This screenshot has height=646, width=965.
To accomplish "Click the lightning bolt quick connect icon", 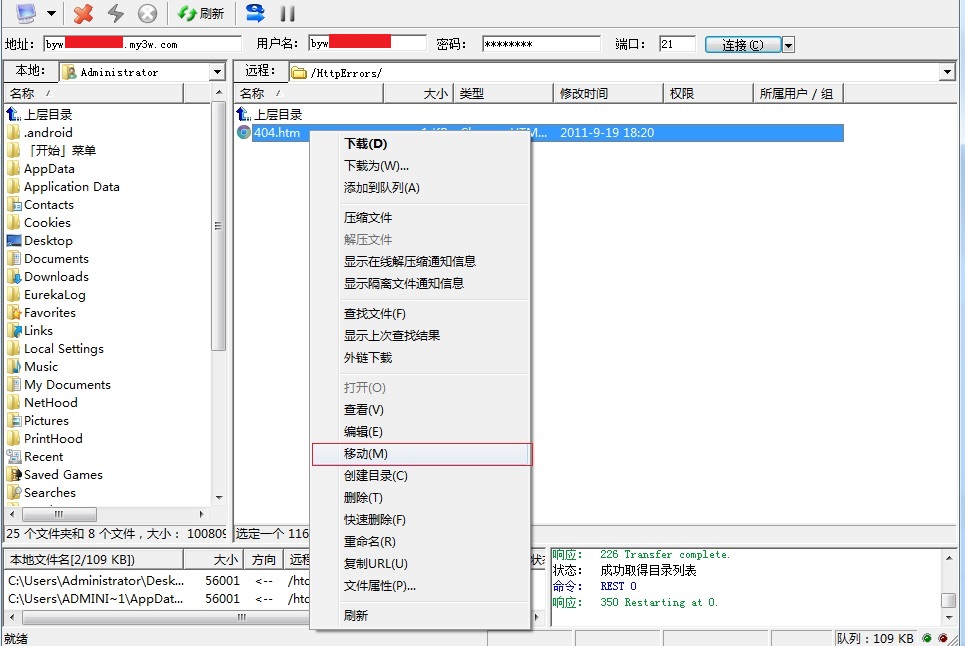I will tap(116, 13).
